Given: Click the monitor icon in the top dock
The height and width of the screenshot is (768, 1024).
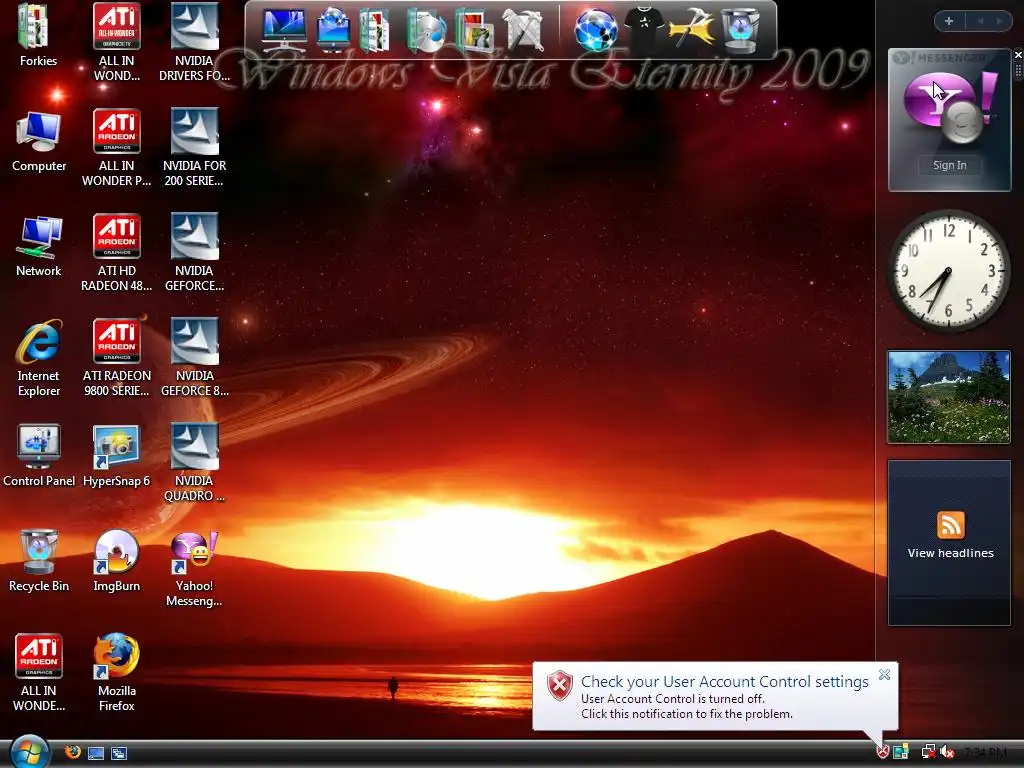Looking at the screenshot, I should (283, 30).
